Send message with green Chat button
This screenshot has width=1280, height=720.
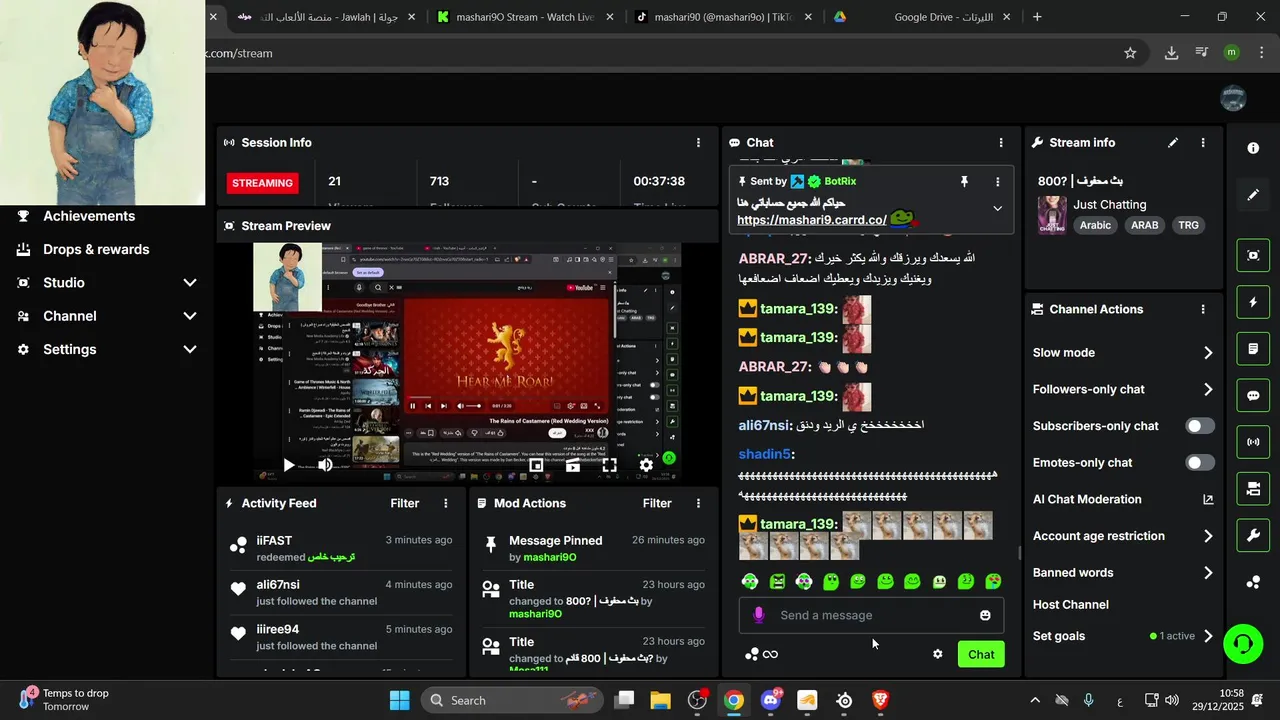pos(981,654)
